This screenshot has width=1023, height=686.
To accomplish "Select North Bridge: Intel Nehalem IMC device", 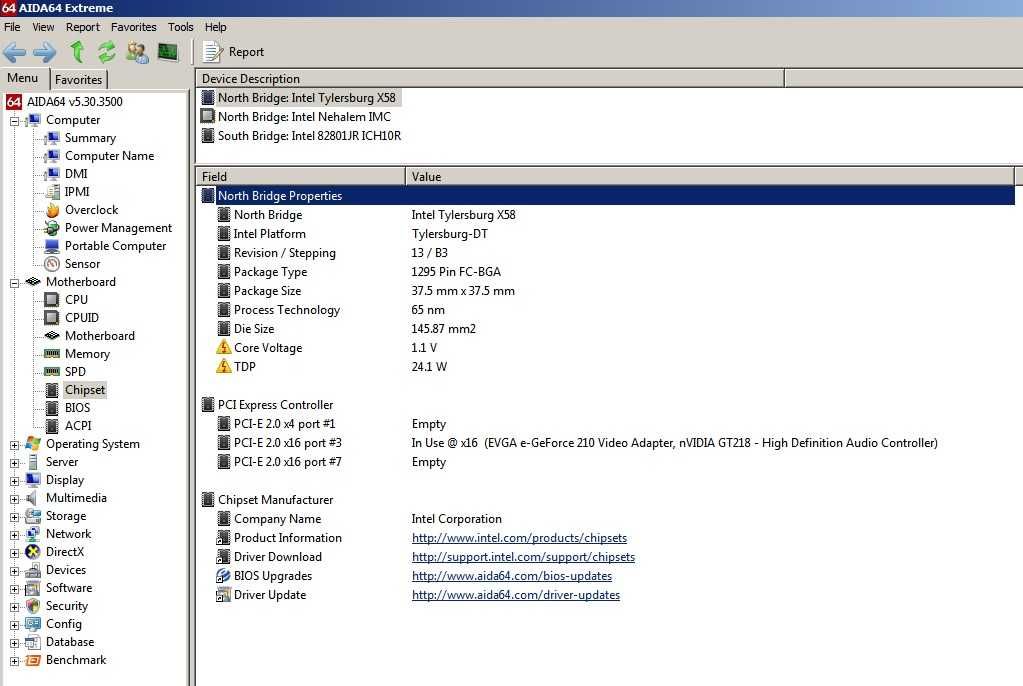I will click(x=298, y=117).
